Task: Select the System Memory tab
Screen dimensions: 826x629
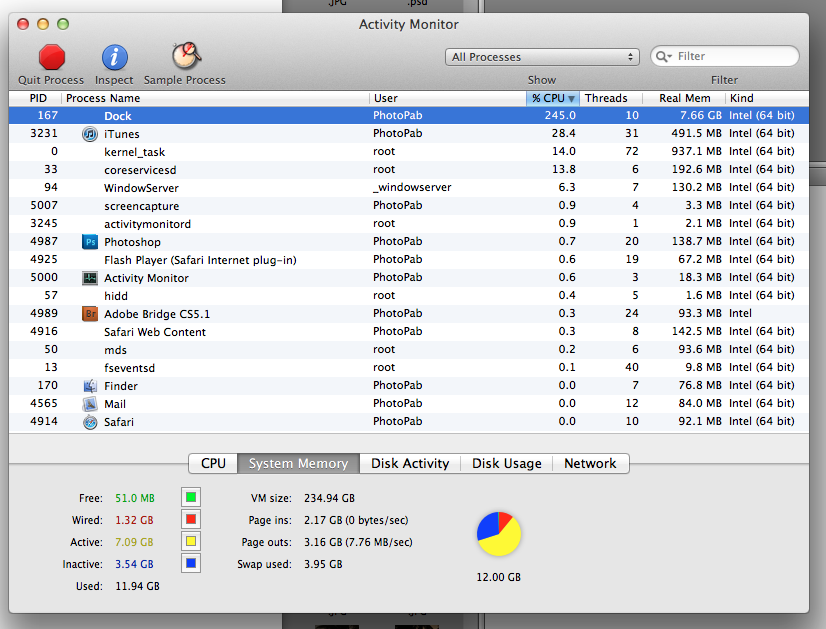Action: coord(299,464)
